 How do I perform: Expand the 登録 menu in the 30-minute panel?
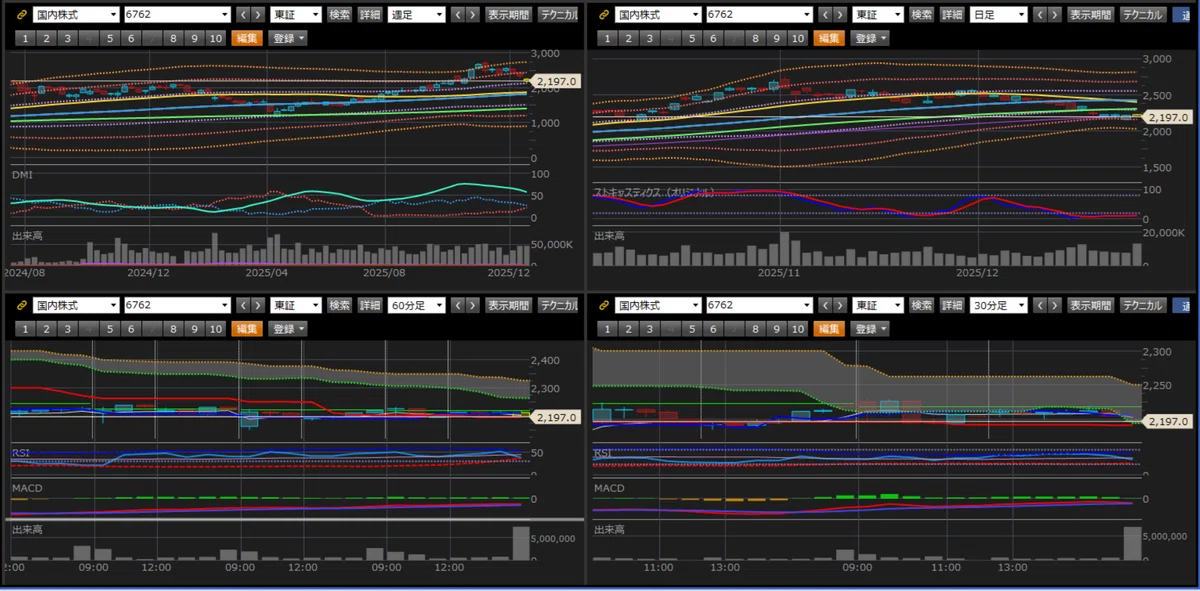click(870, 328)
